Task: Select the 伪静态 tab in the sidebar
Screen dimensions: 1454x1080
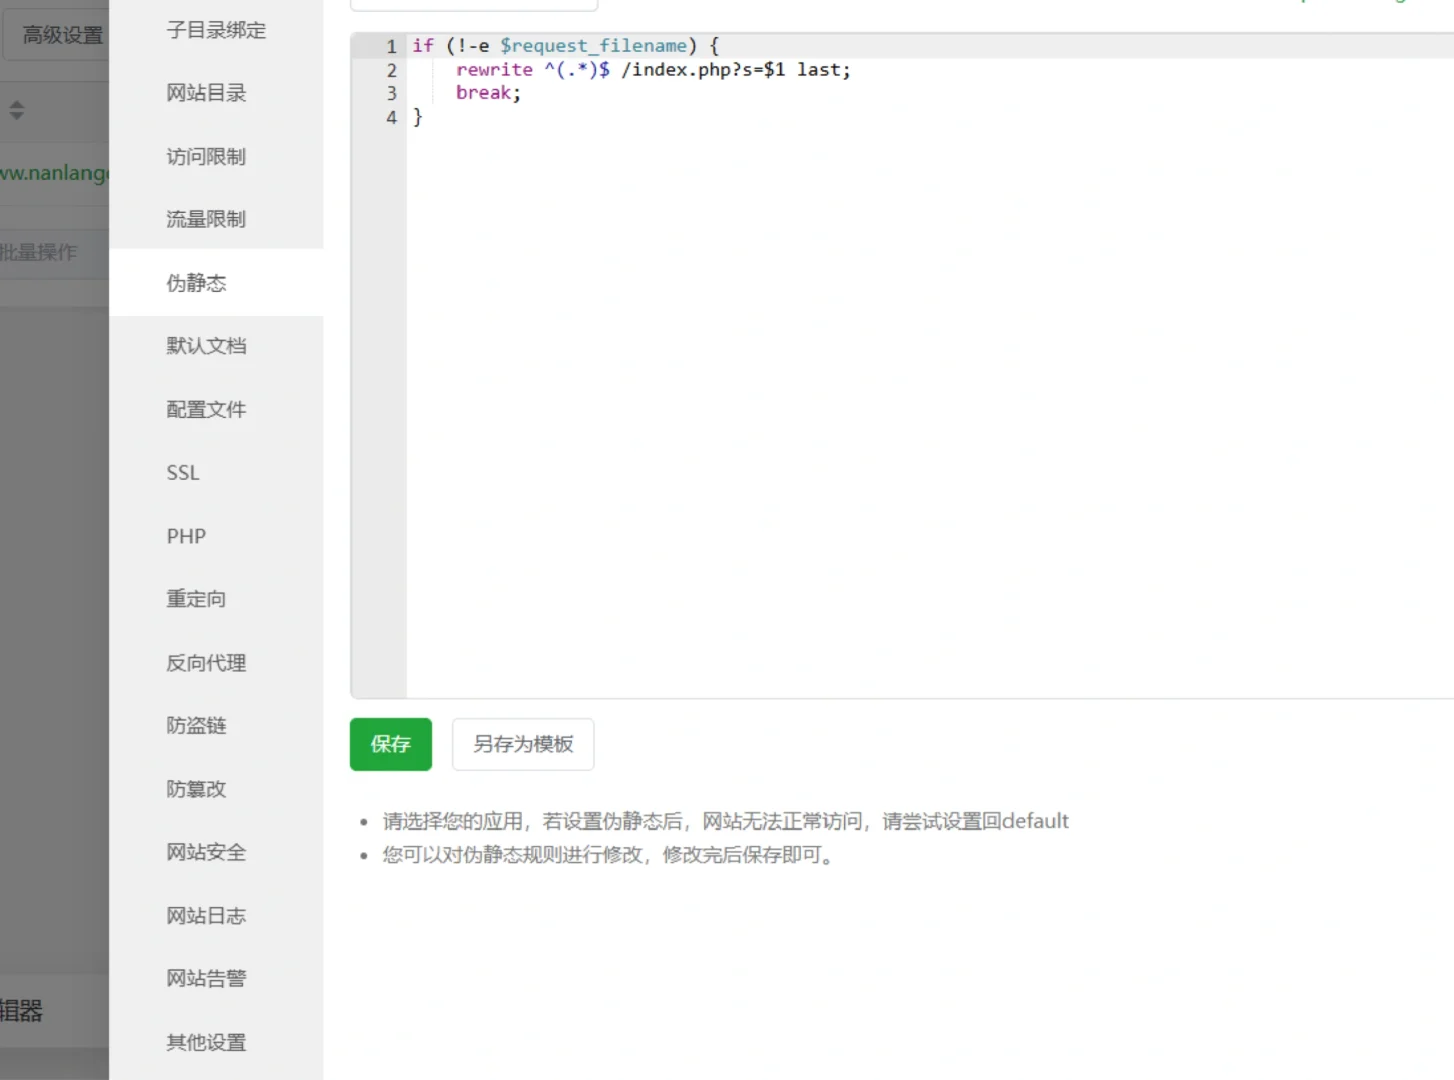Action: pos(196,283)
